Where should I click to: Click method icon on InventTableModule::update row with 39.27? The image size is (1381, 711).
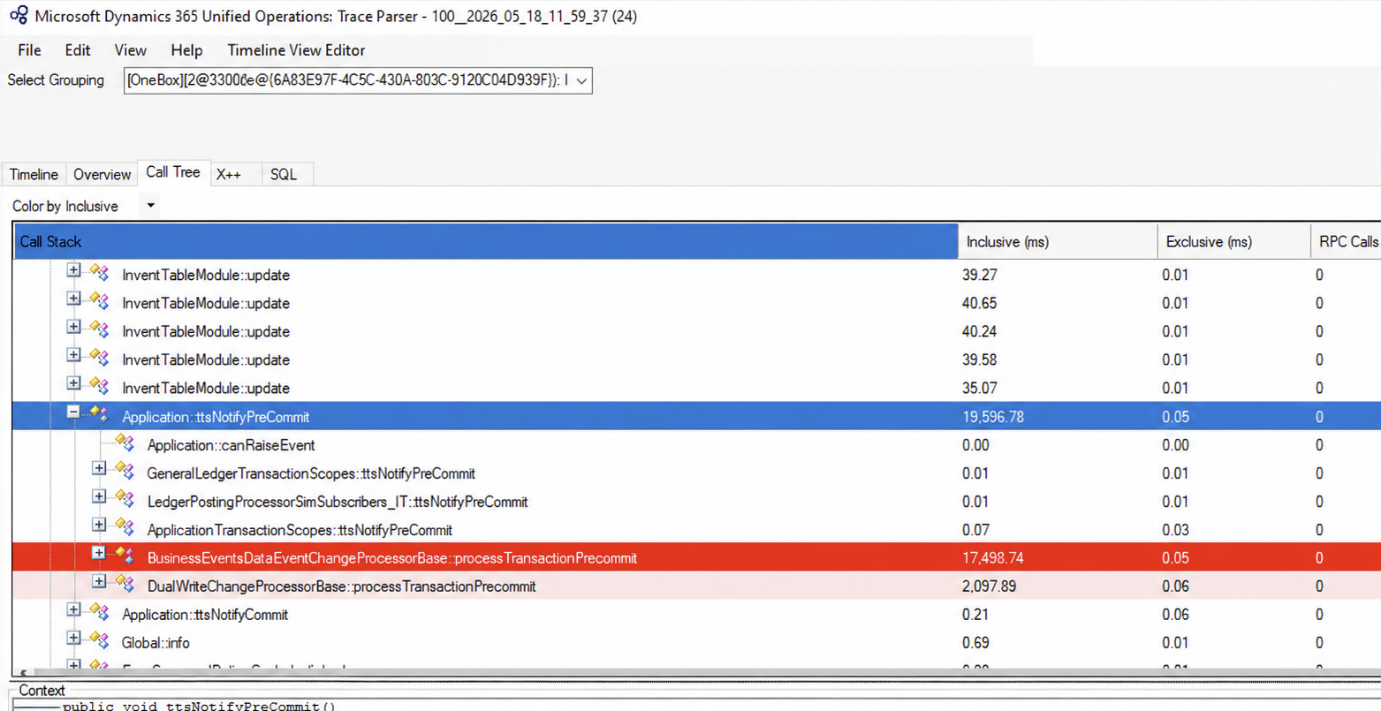coord(99,273)
